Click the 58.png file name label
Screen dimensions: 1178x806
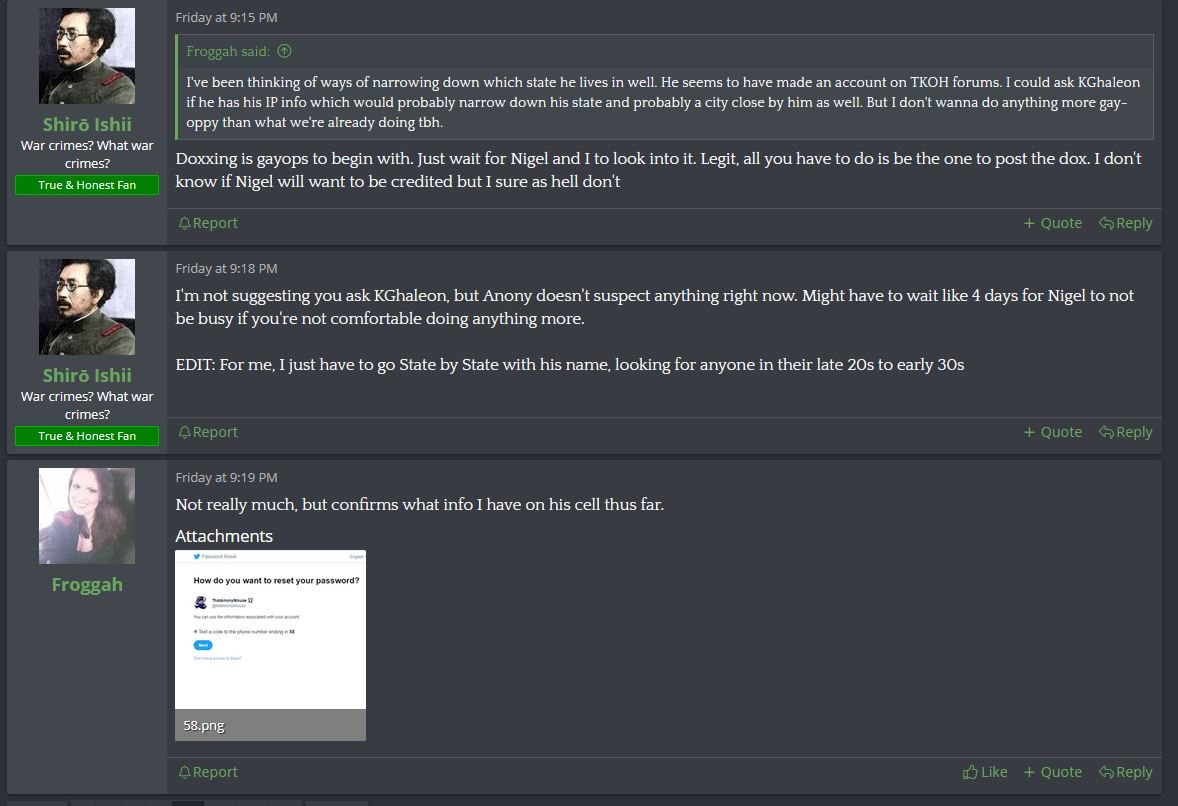(x=204, y=726)
